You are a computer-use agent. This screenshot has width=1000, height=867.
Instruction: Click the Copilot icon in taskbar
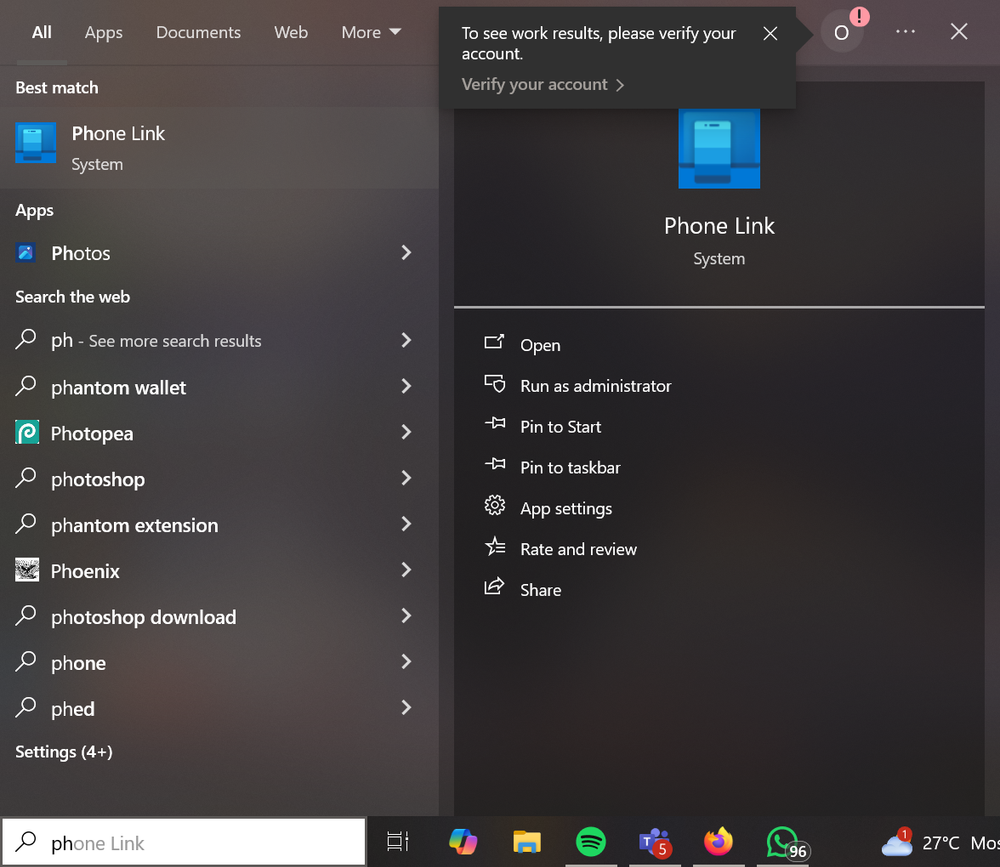tap(463, 842)
